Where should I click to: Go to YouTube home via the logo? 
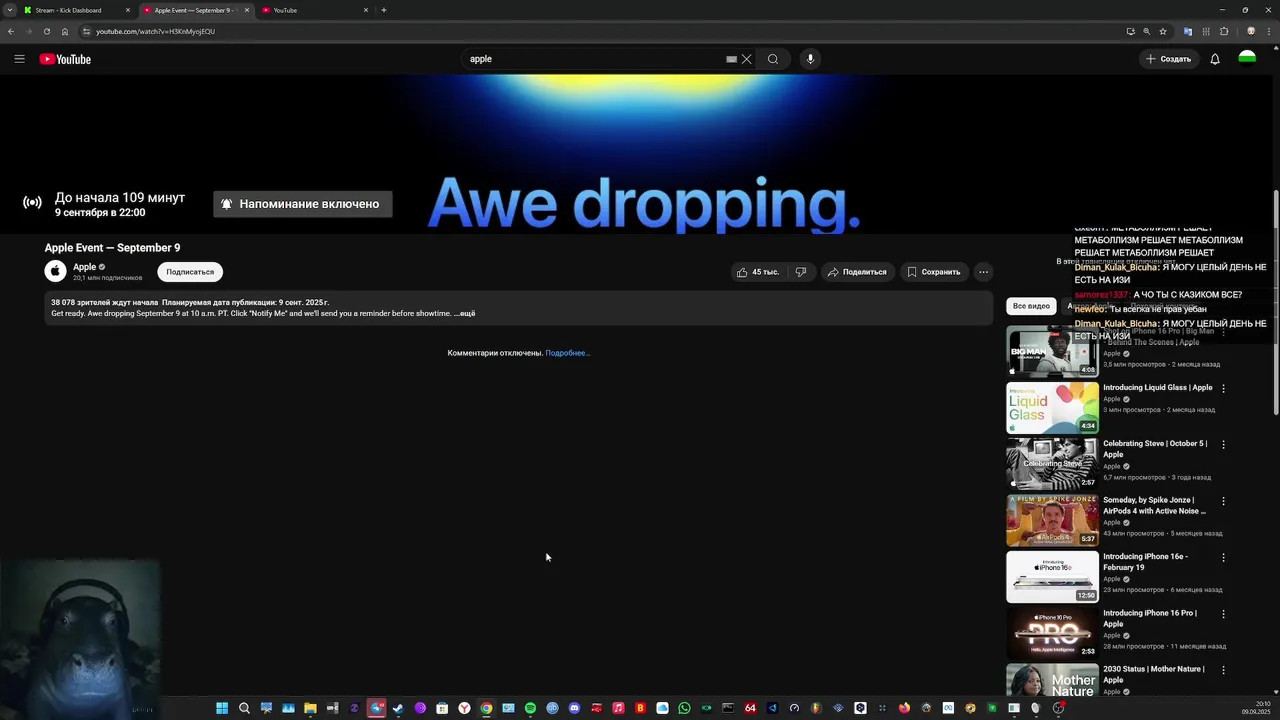[x=65, y=59]
